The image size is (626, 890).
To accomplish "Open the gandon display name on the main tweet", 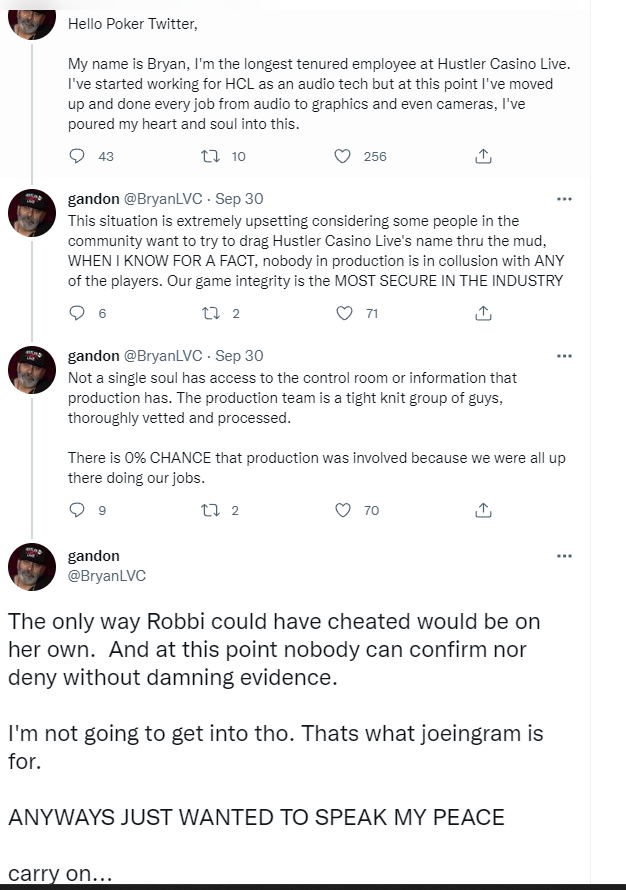I will point(94,556).
